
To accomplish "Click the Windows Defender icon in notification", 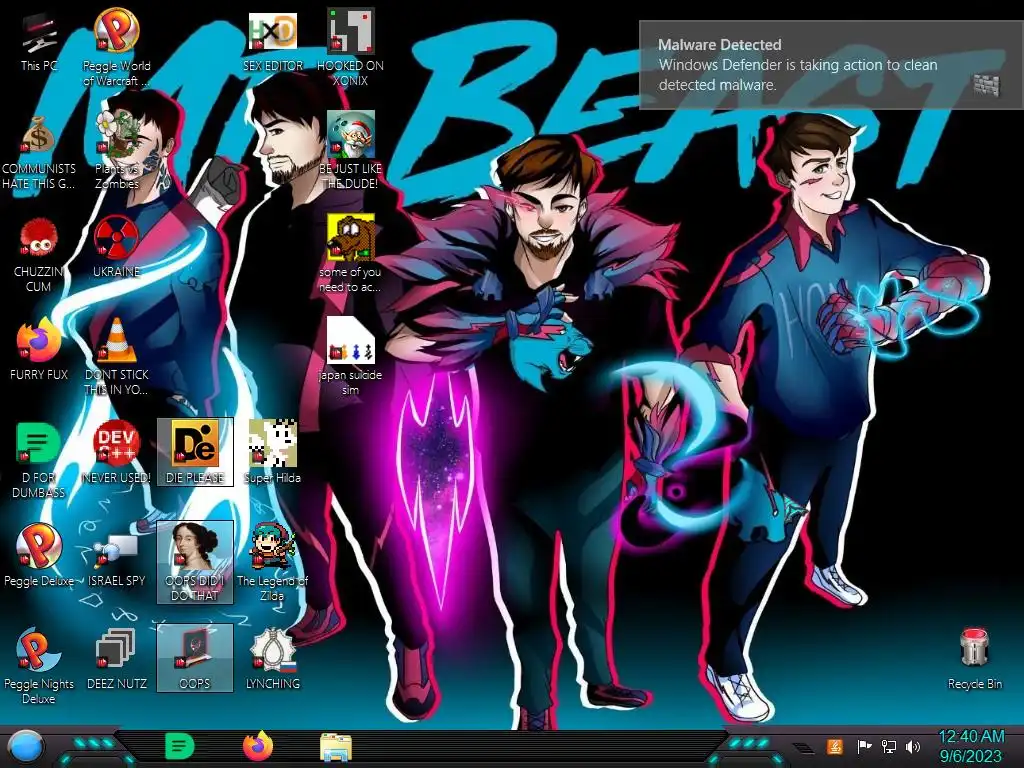I will point(986,84).
